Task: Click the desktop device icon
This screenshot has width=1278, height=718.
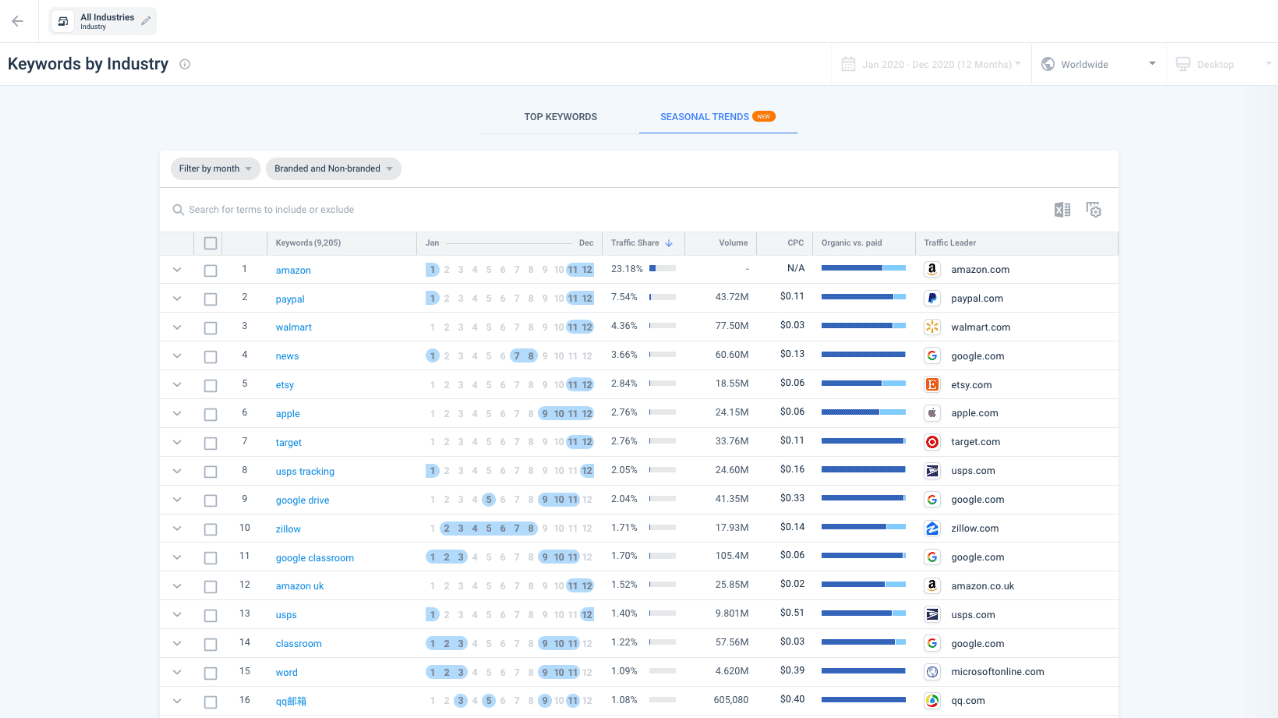Action: tap(1183, 64)
